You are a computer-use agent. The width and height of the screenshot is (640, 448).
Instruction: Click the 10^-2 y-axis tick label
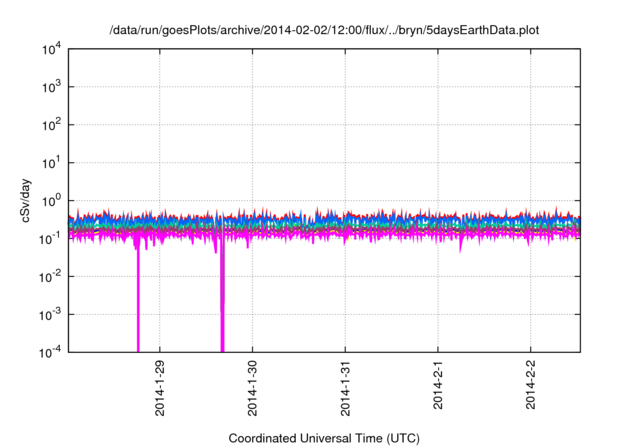[x=50, y=277]
